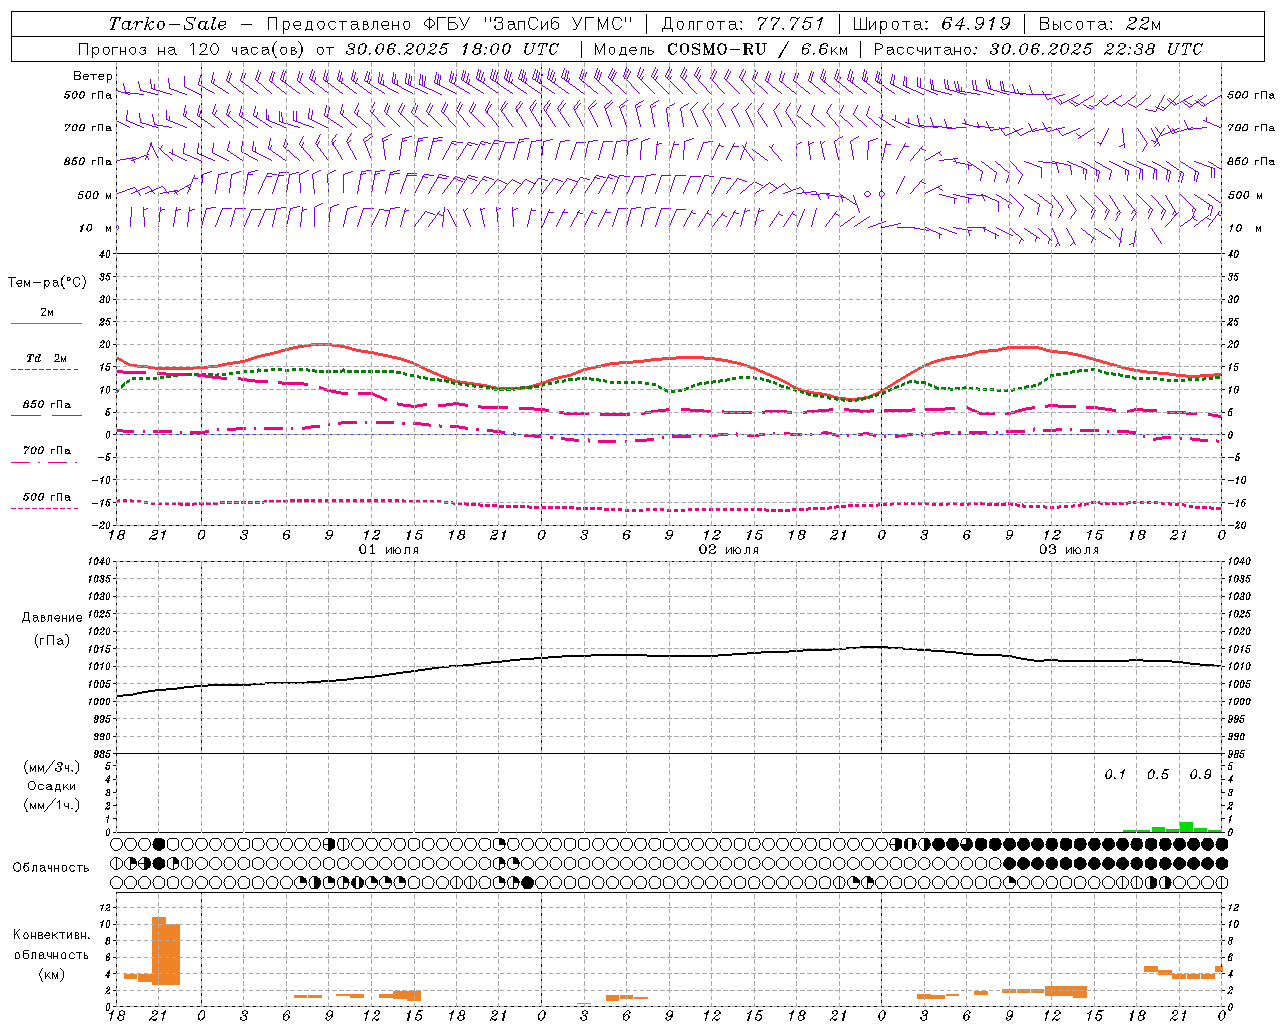Click the date label '02 июля'

point(729,550)
